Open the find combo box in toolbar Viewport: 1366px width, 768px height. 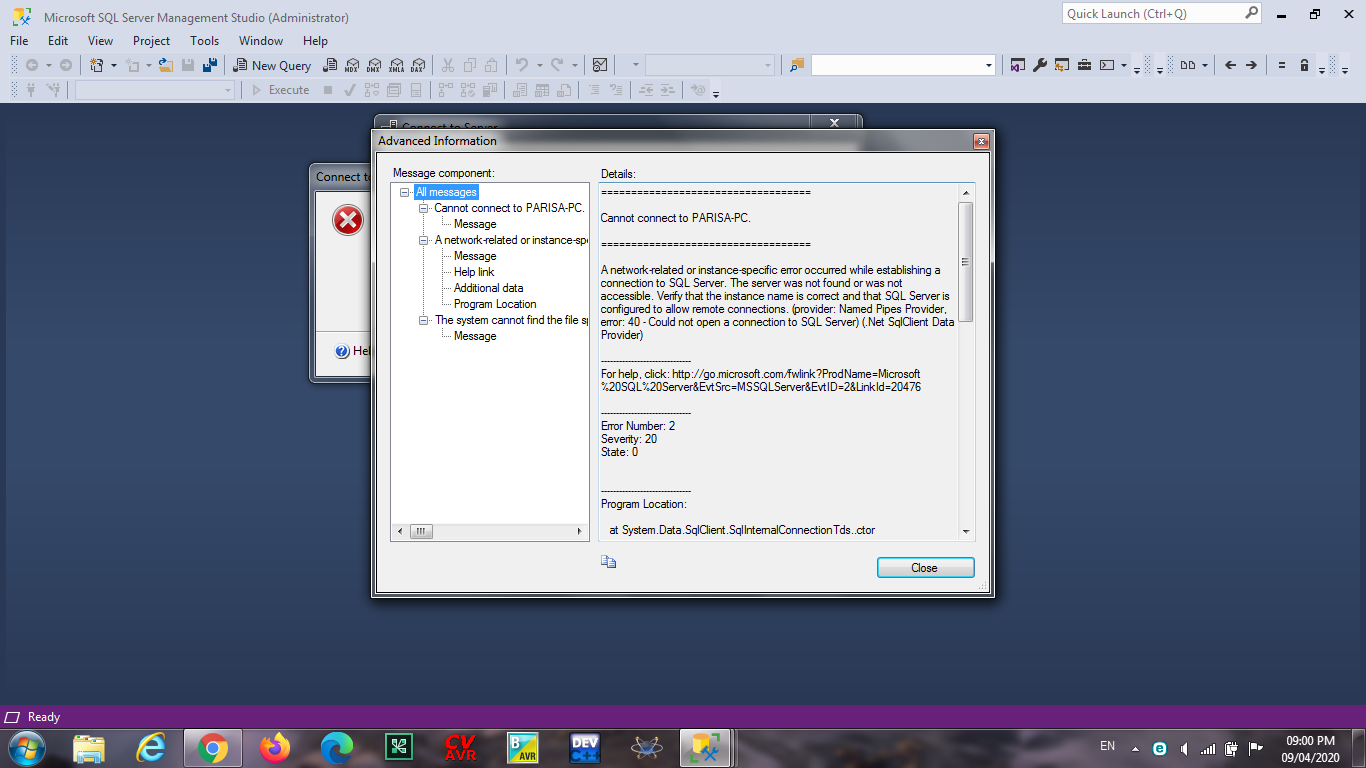click(x=904, y=65)
